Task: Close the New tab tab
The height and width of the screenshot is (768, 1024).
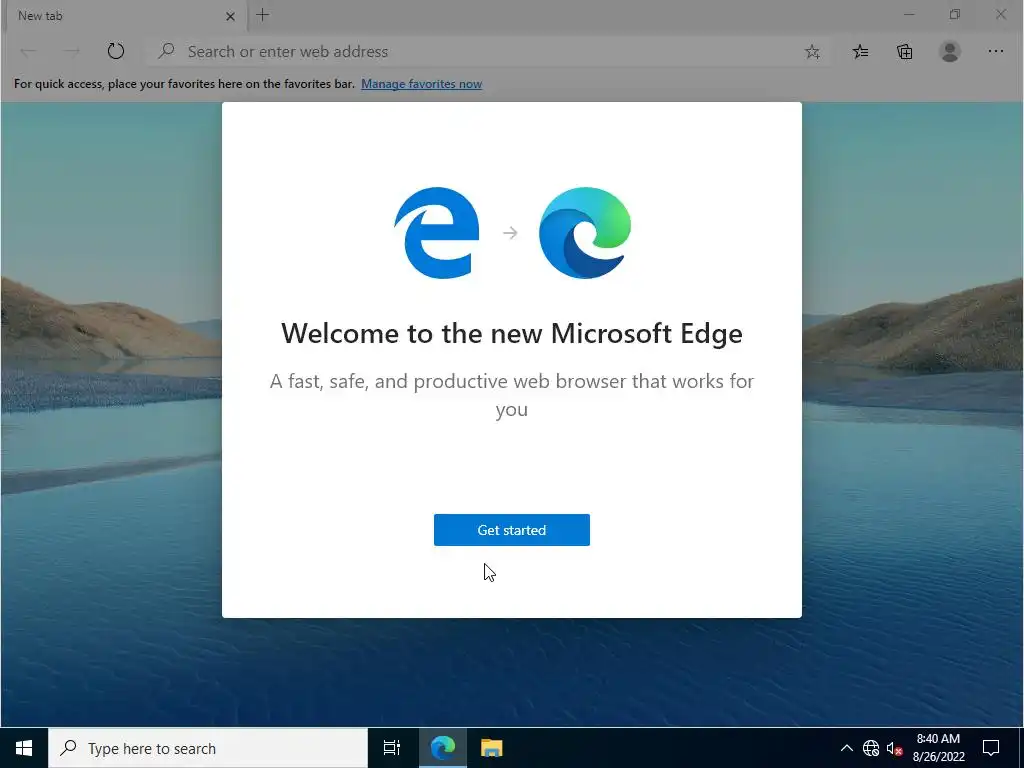Action: coord(230,16)
